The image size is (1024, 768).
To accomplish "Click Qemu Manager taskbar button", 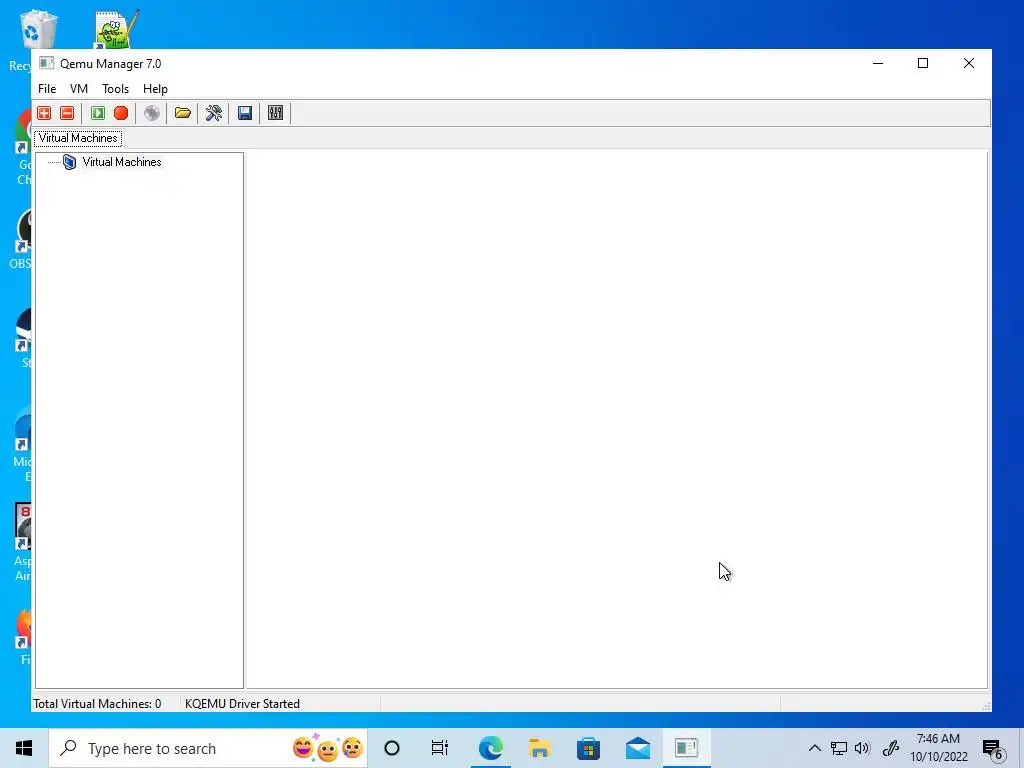I will point(686,748).
